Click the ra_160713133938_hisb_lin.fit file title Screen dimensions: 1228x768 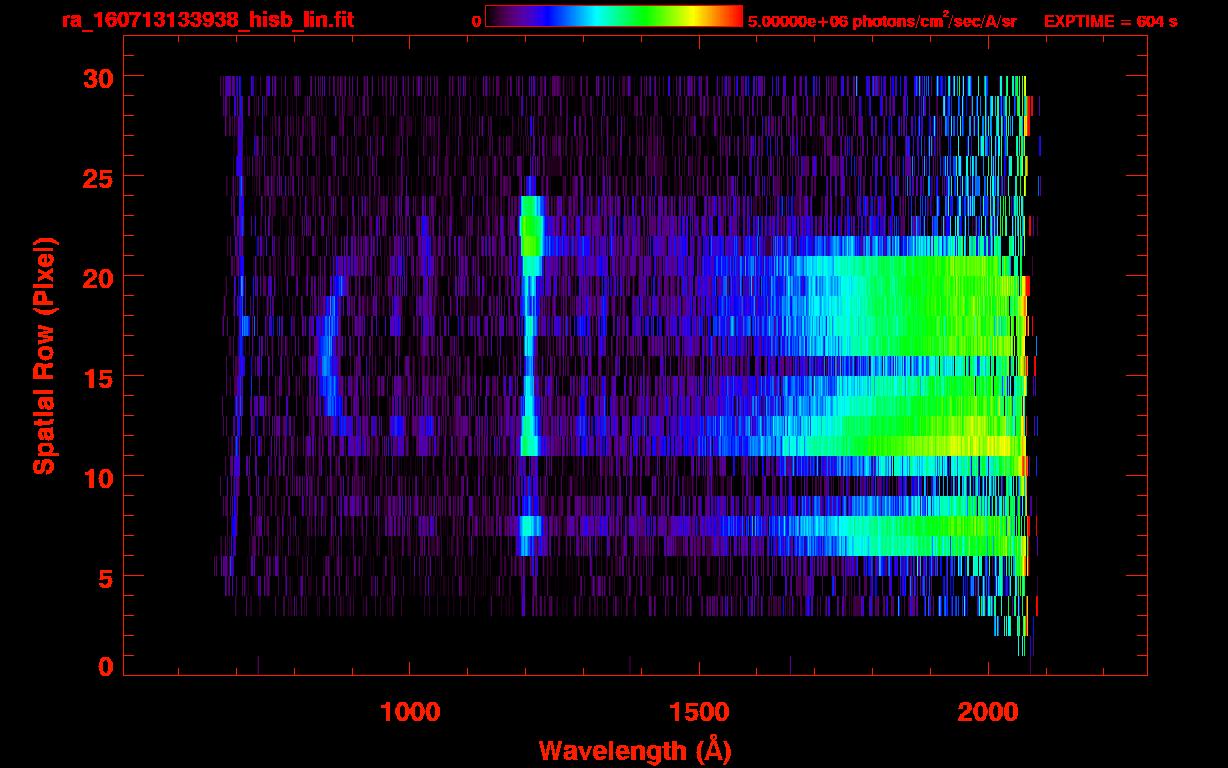(x=207, y=20)
